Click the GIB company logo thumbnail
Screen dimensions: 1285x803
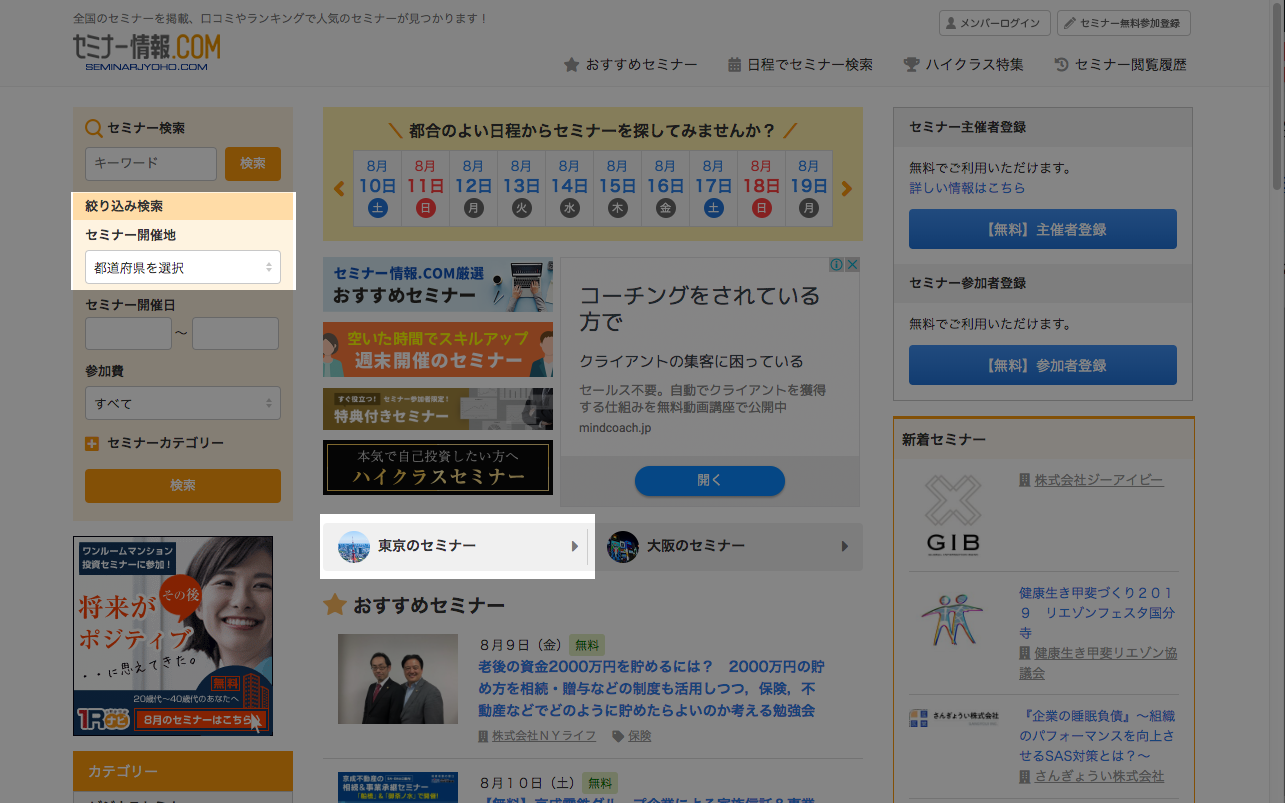952,515
